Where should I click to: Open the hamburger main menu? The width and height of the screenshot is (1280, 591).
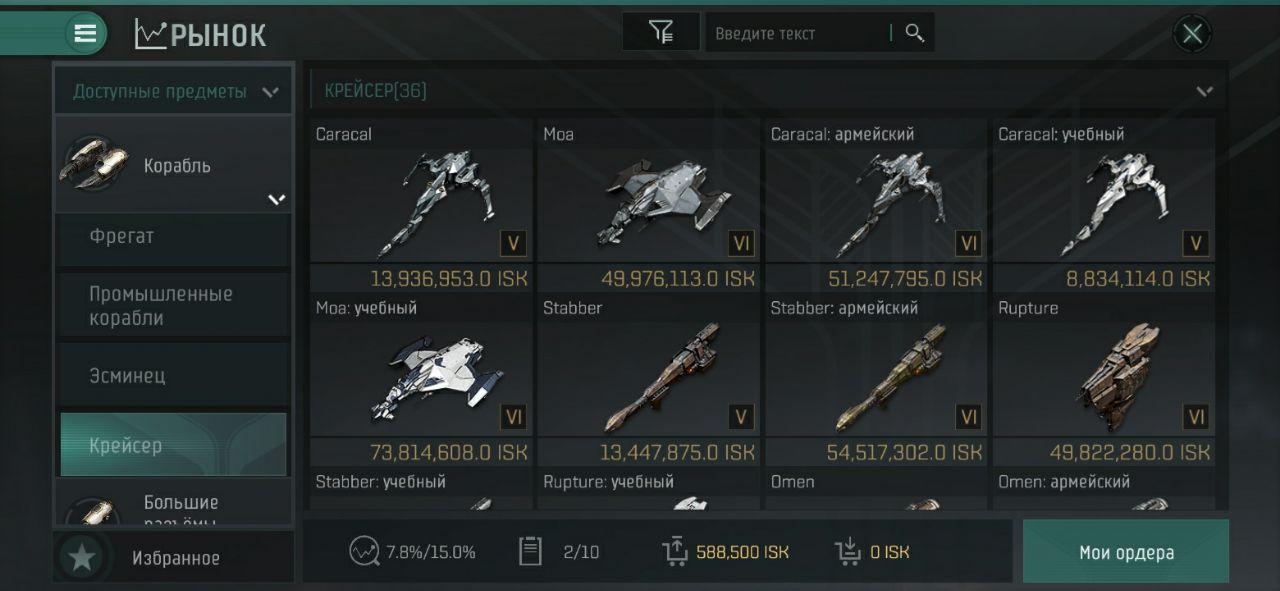coord(86,33)
